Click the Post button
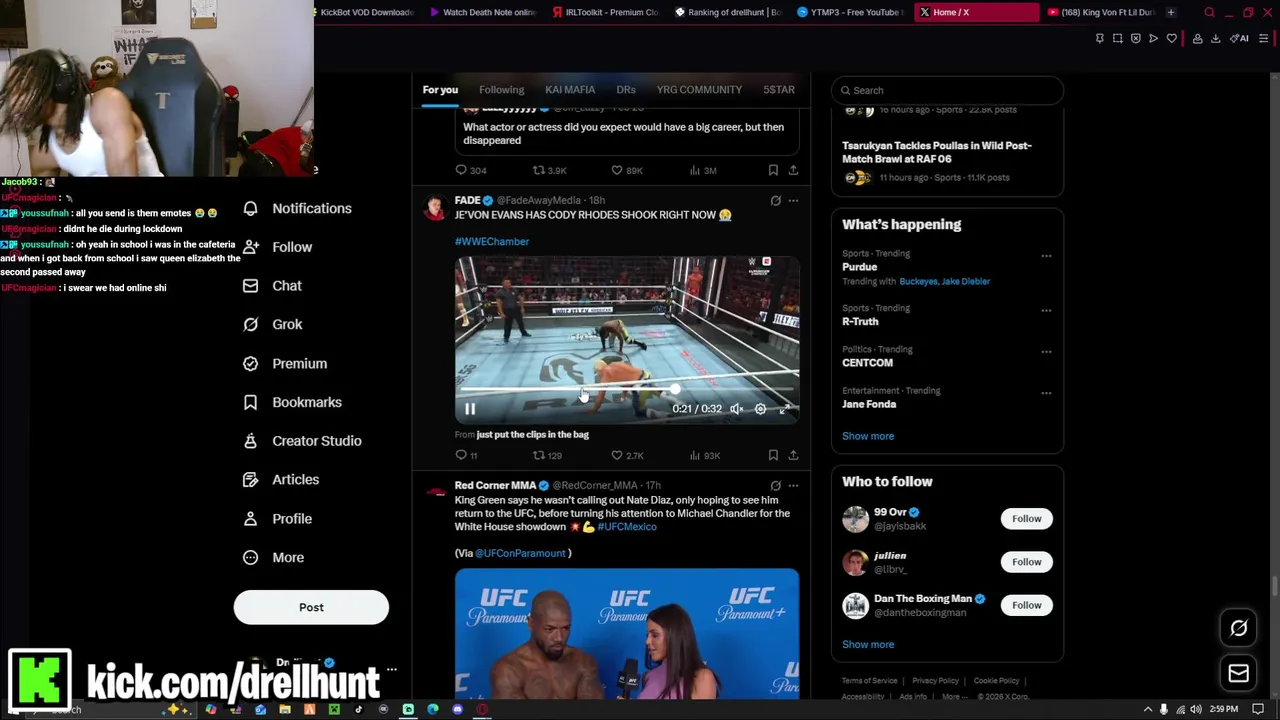Image resolution: width=1280 pixels, height=720 pixels. 311,607
